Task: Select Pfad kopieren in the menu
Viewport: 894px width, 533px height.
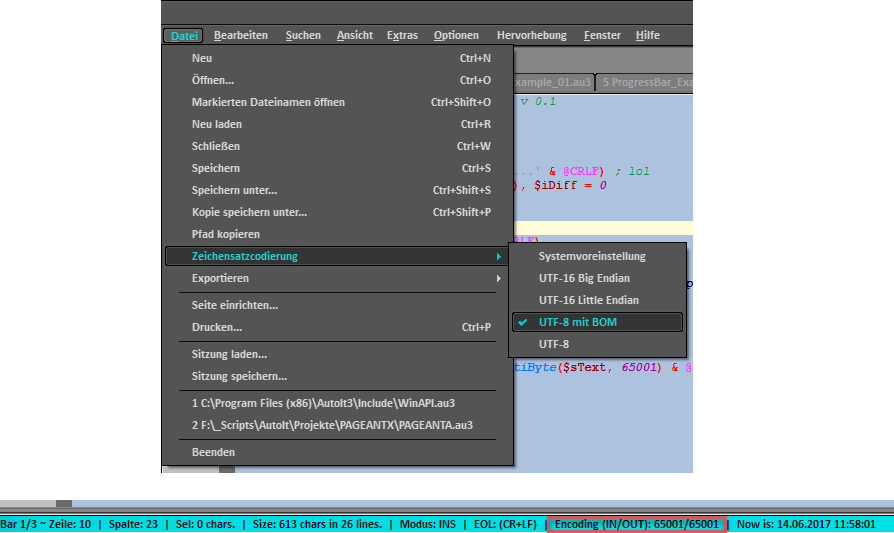Action: click(x=225, y=234)
